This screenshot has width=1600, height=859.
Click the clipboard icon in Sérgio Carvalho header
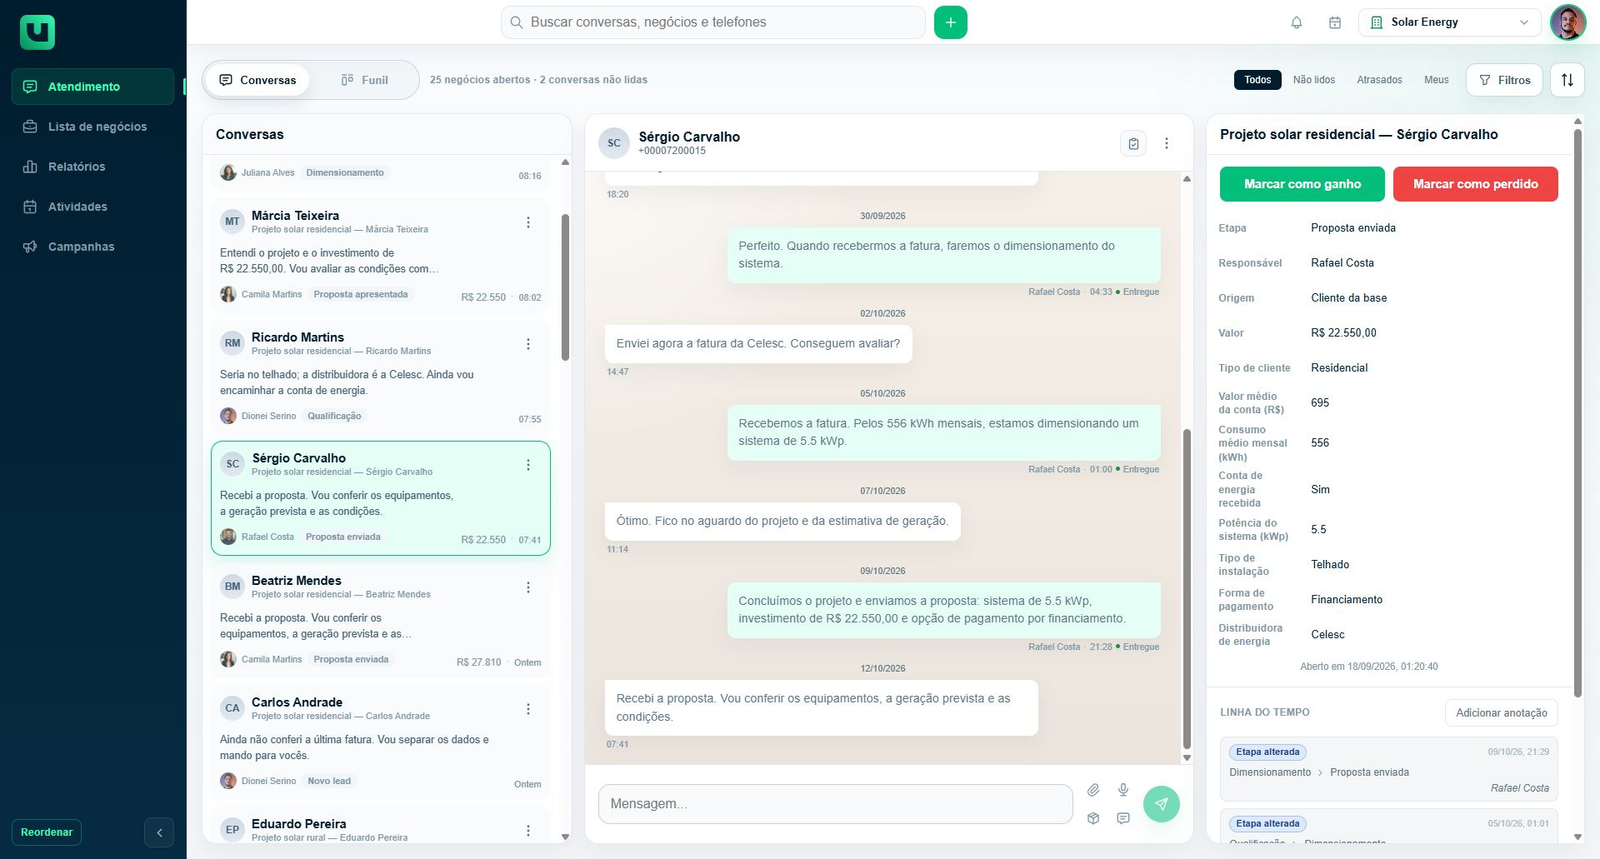pos(1133,143)
